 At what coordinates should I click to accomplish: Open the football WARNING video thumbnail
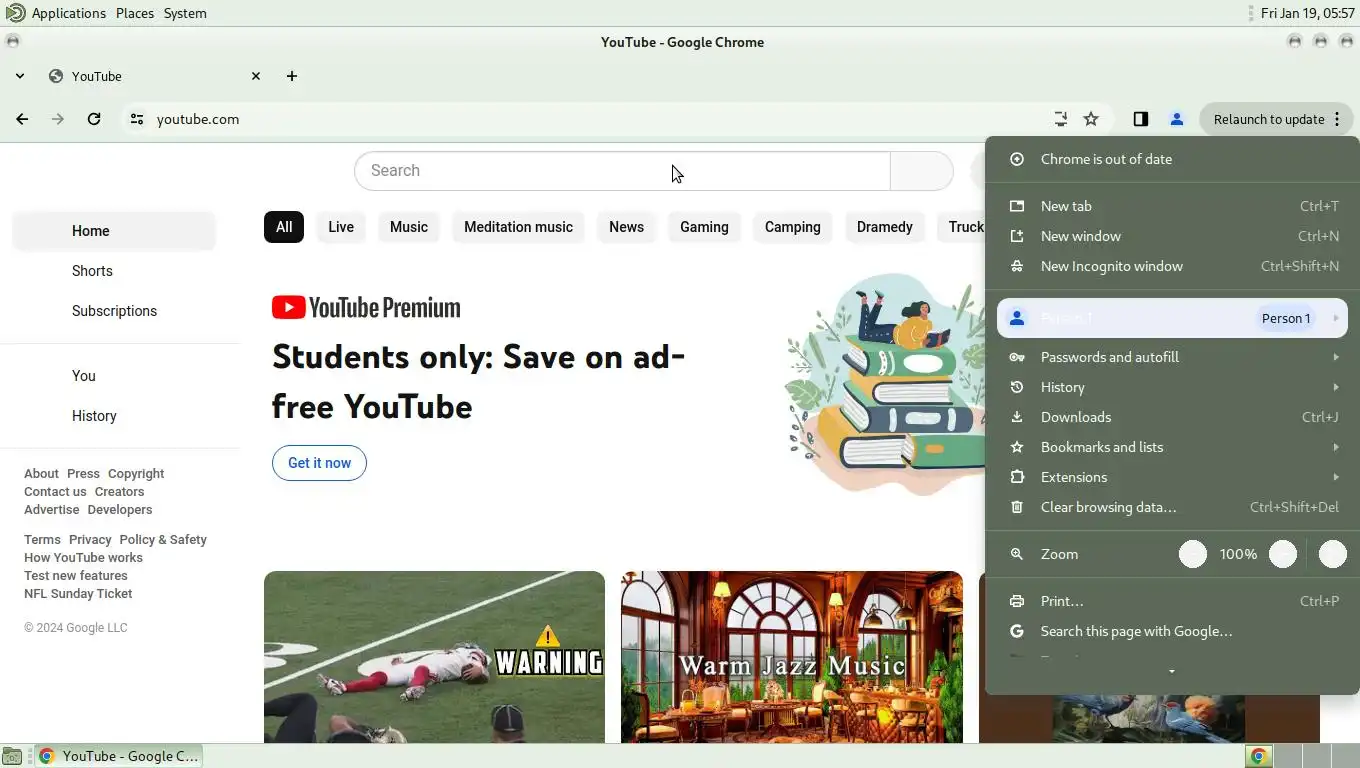434,657
